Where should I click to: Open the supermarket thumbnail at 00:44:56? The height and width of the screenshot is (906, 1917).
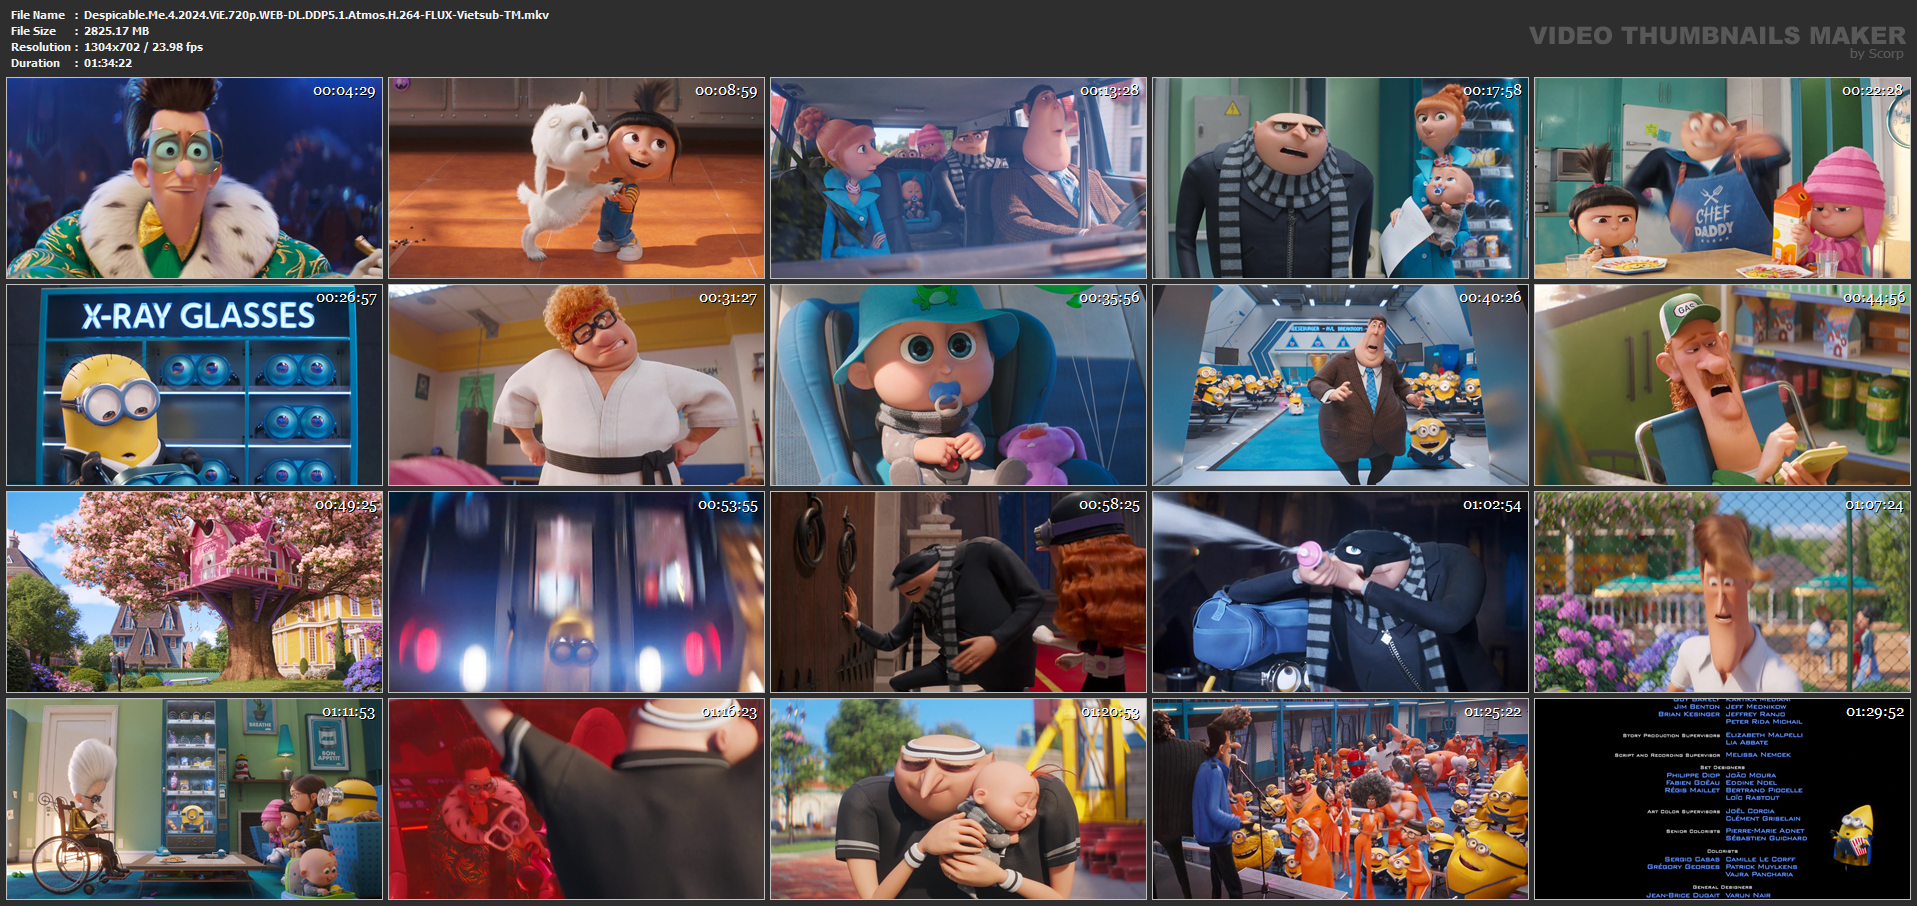click(1723, 385)
